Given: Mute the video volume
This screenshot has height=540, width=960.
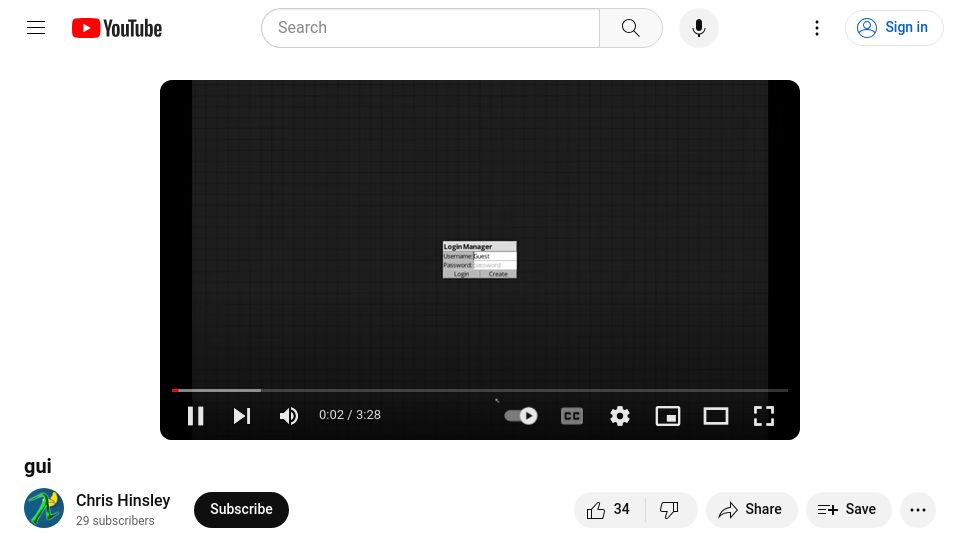Looking at the screenshot, I should pos(288,416).
